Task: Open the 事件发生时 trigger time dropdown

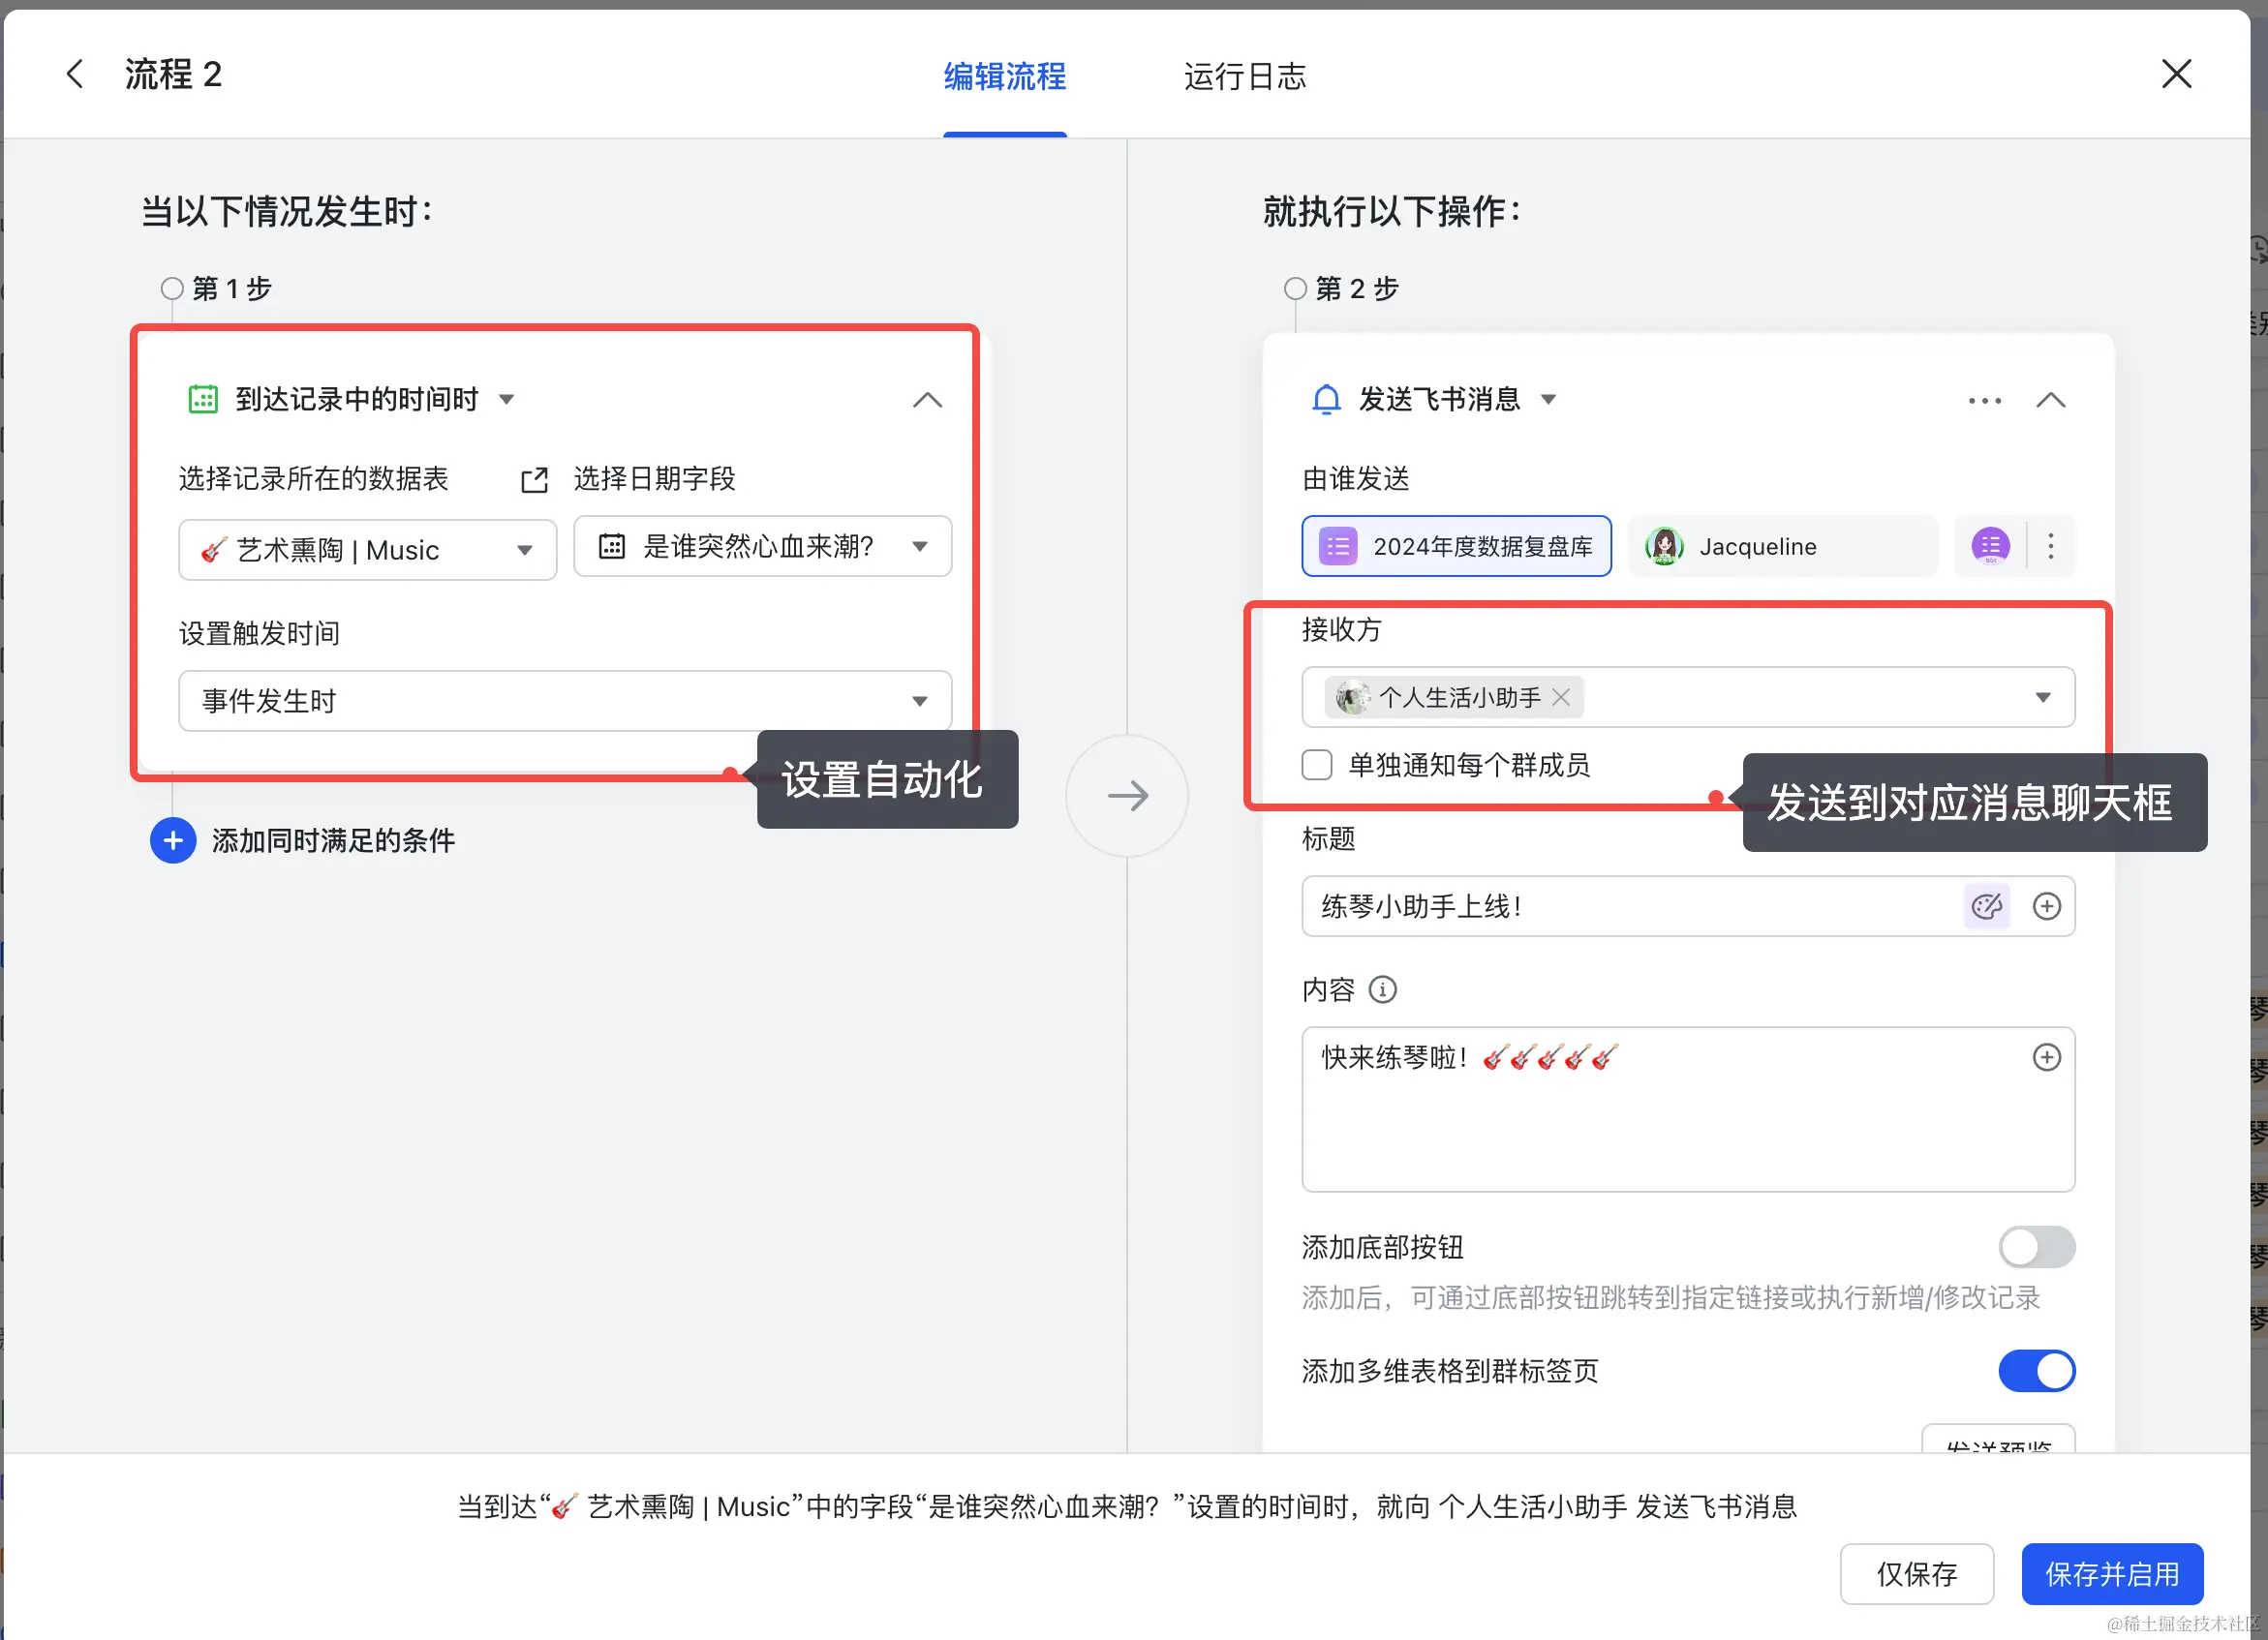Action: [x=564, y=701]
